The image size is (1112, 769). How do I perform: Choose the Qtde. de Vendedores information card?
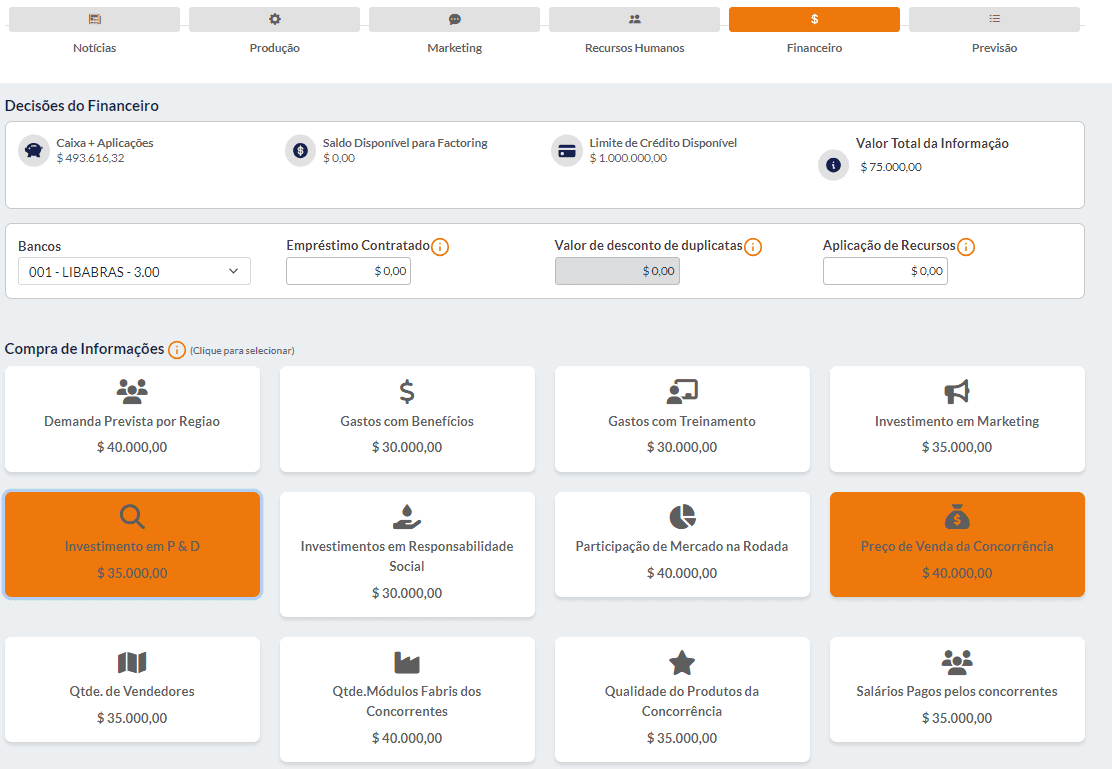(132, 689)
